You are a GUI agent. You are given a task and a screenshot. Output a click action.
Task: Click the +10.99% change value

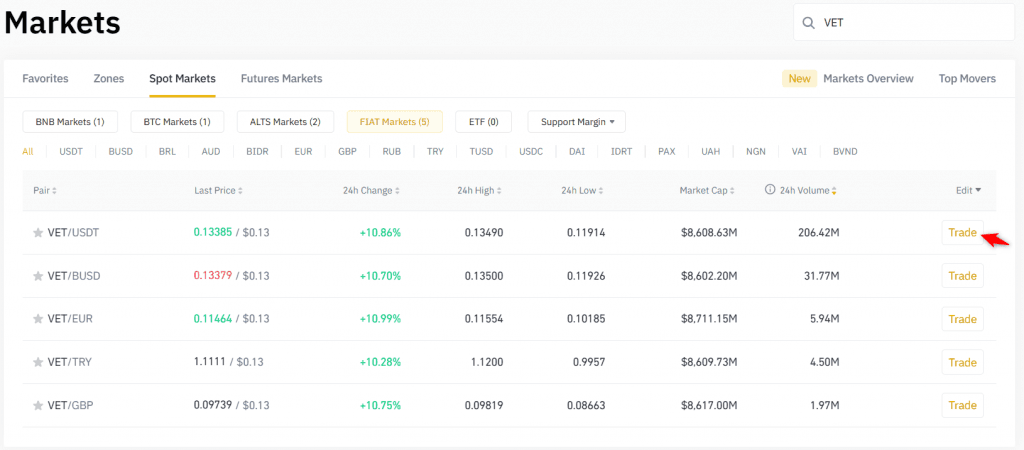click(380, 319)
